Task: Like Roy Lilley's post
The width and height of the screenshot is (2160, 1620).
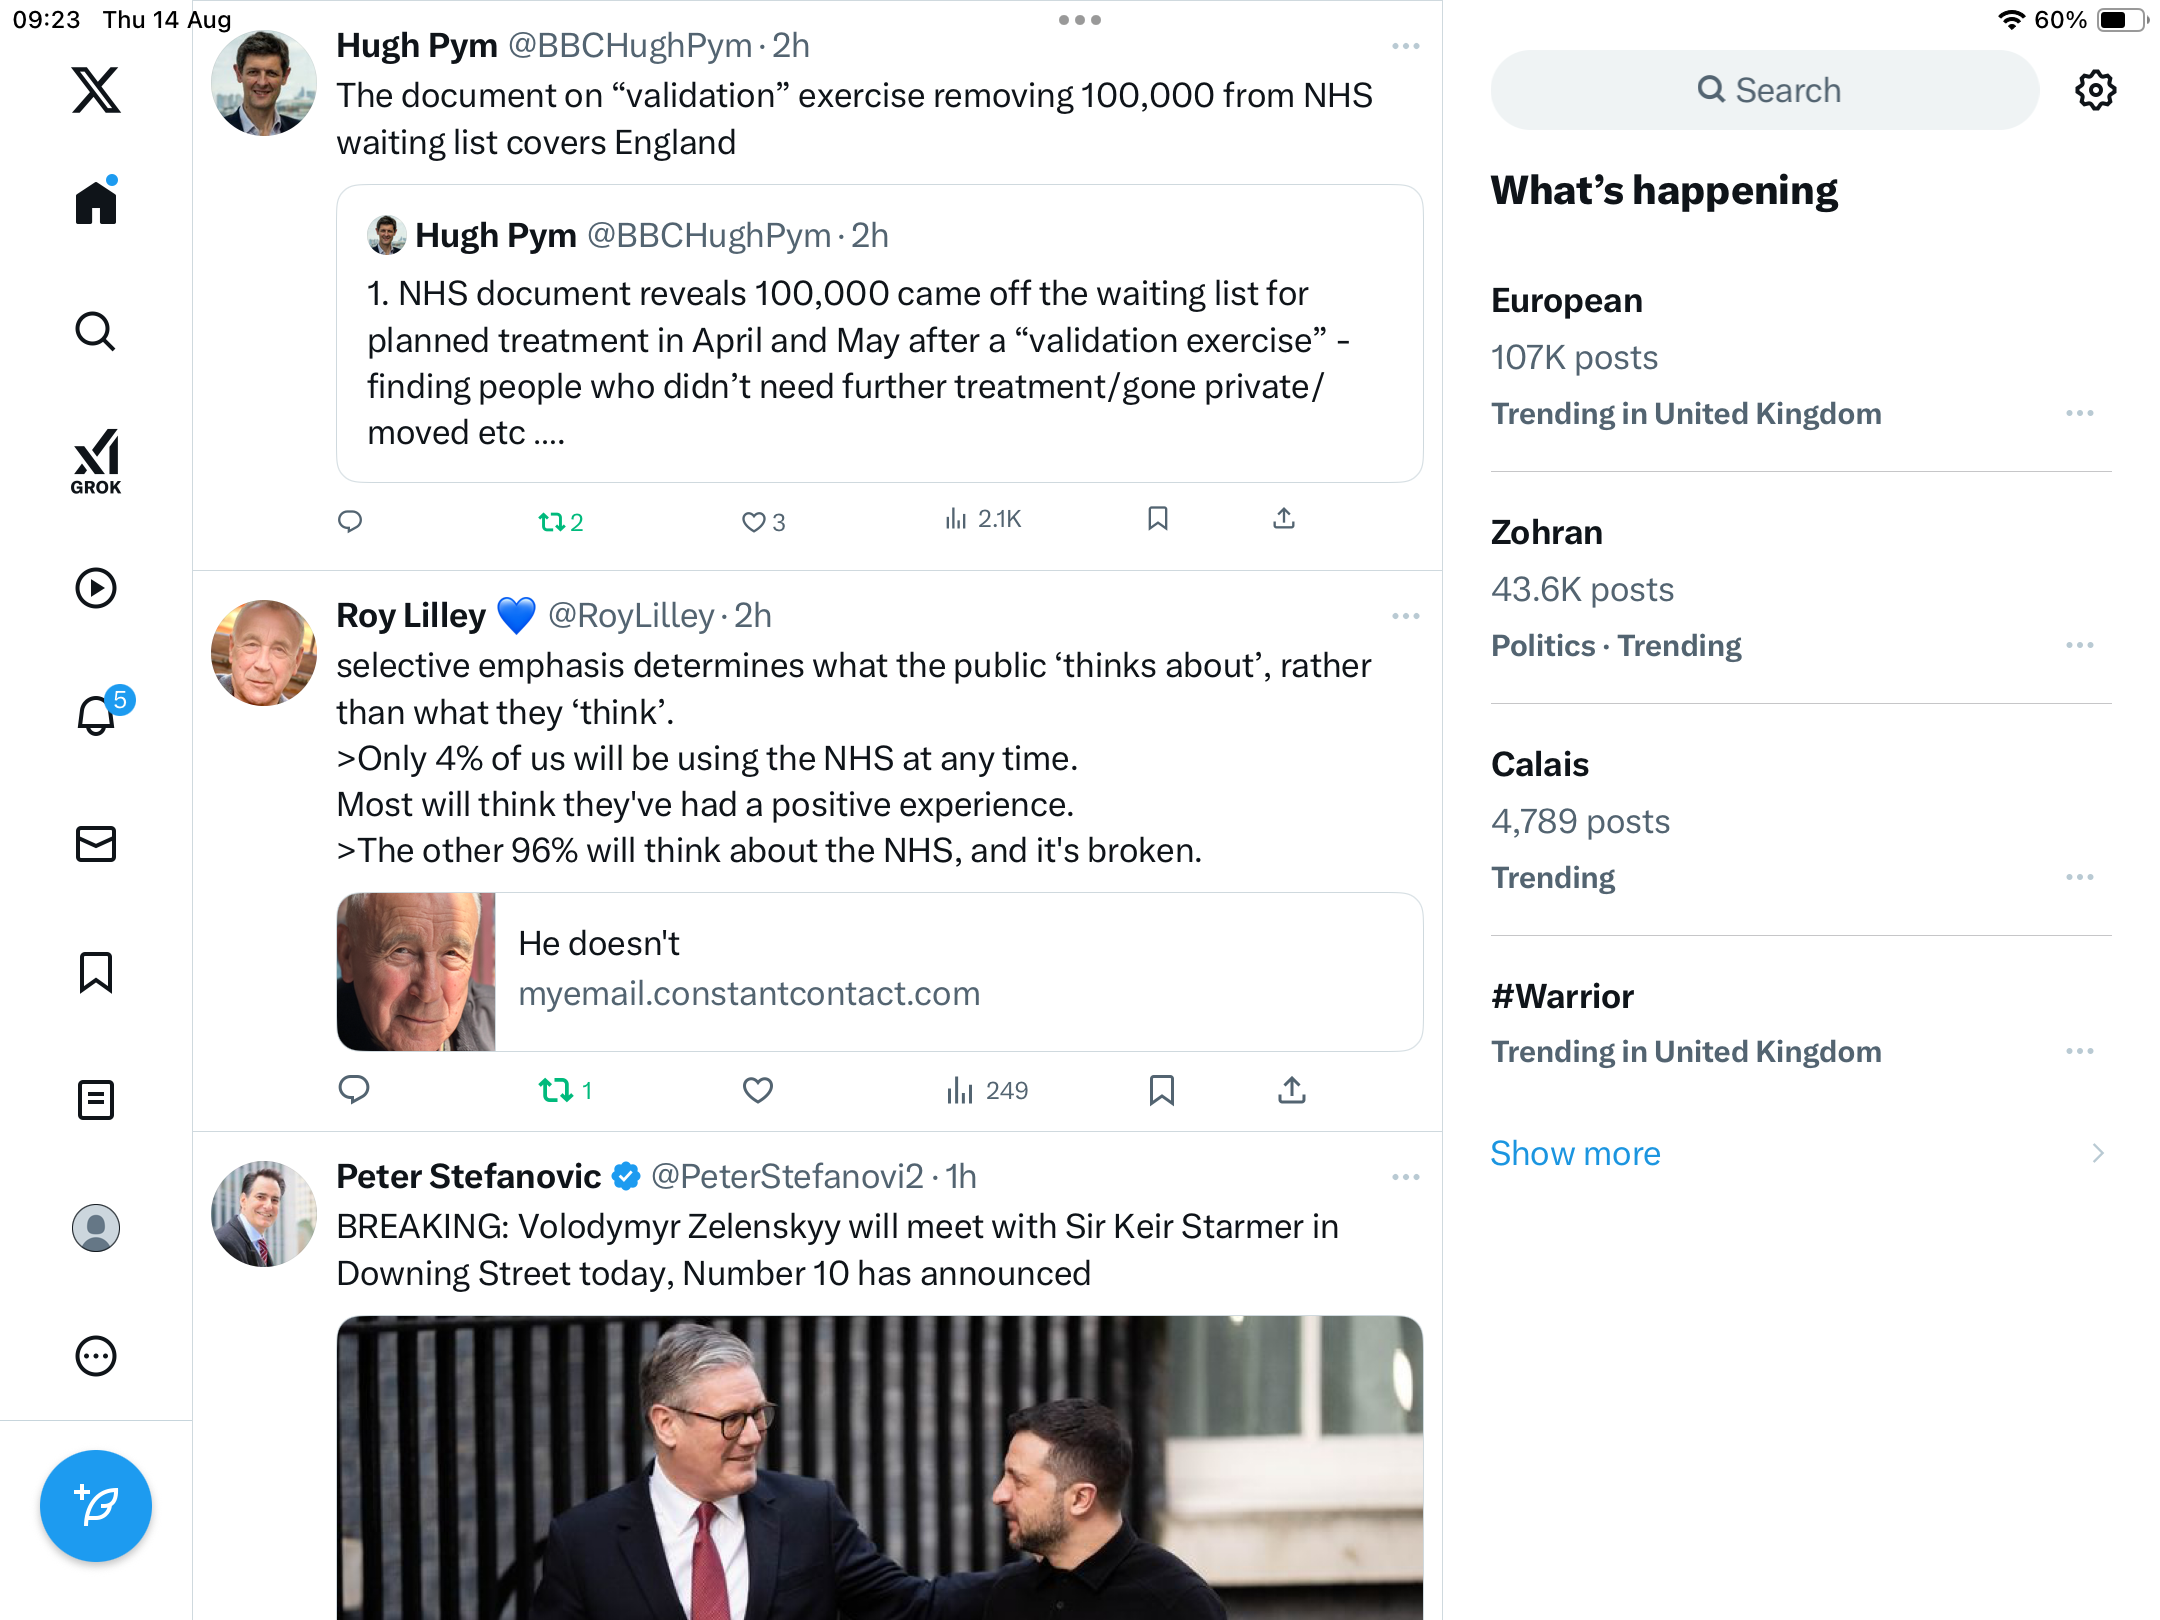Action: (x=757, y=1089)
